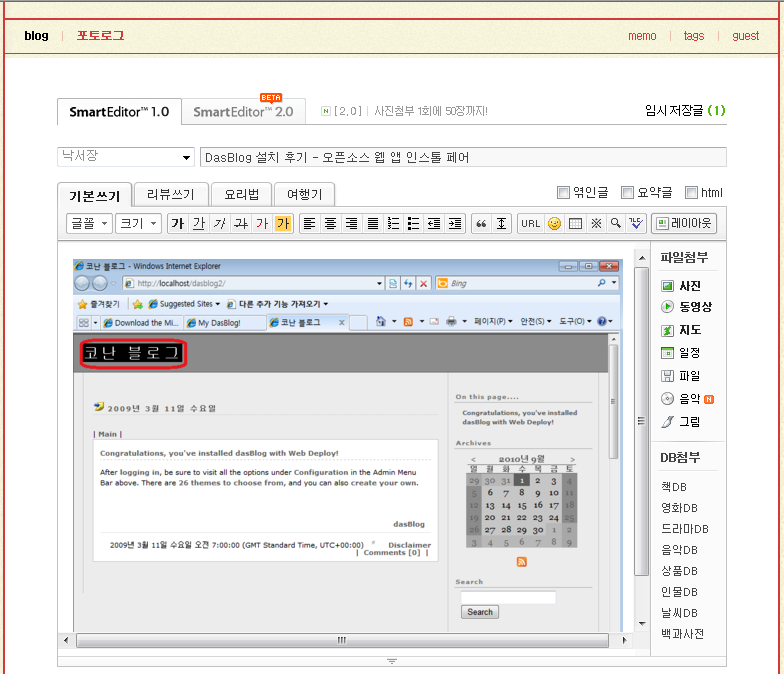Align text to the left

[x=310, y=224]
